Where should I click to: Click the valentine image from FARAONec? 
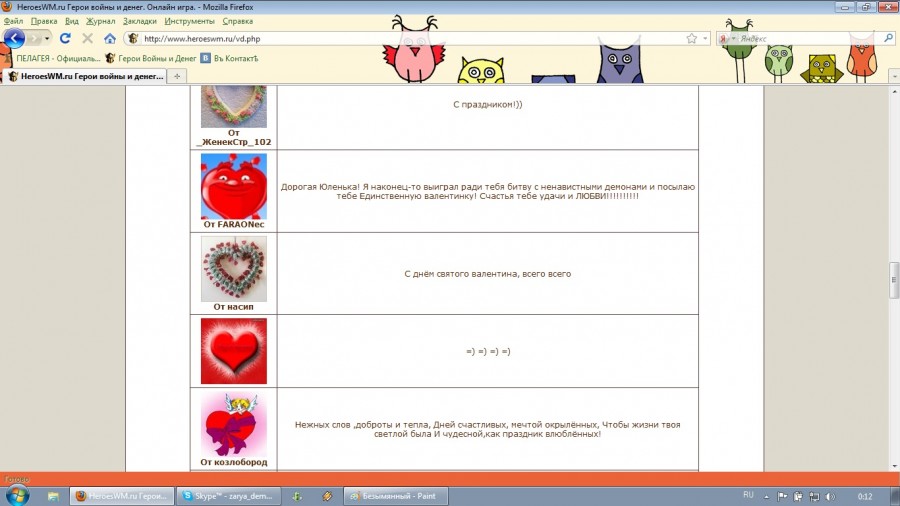pos(233,186)
